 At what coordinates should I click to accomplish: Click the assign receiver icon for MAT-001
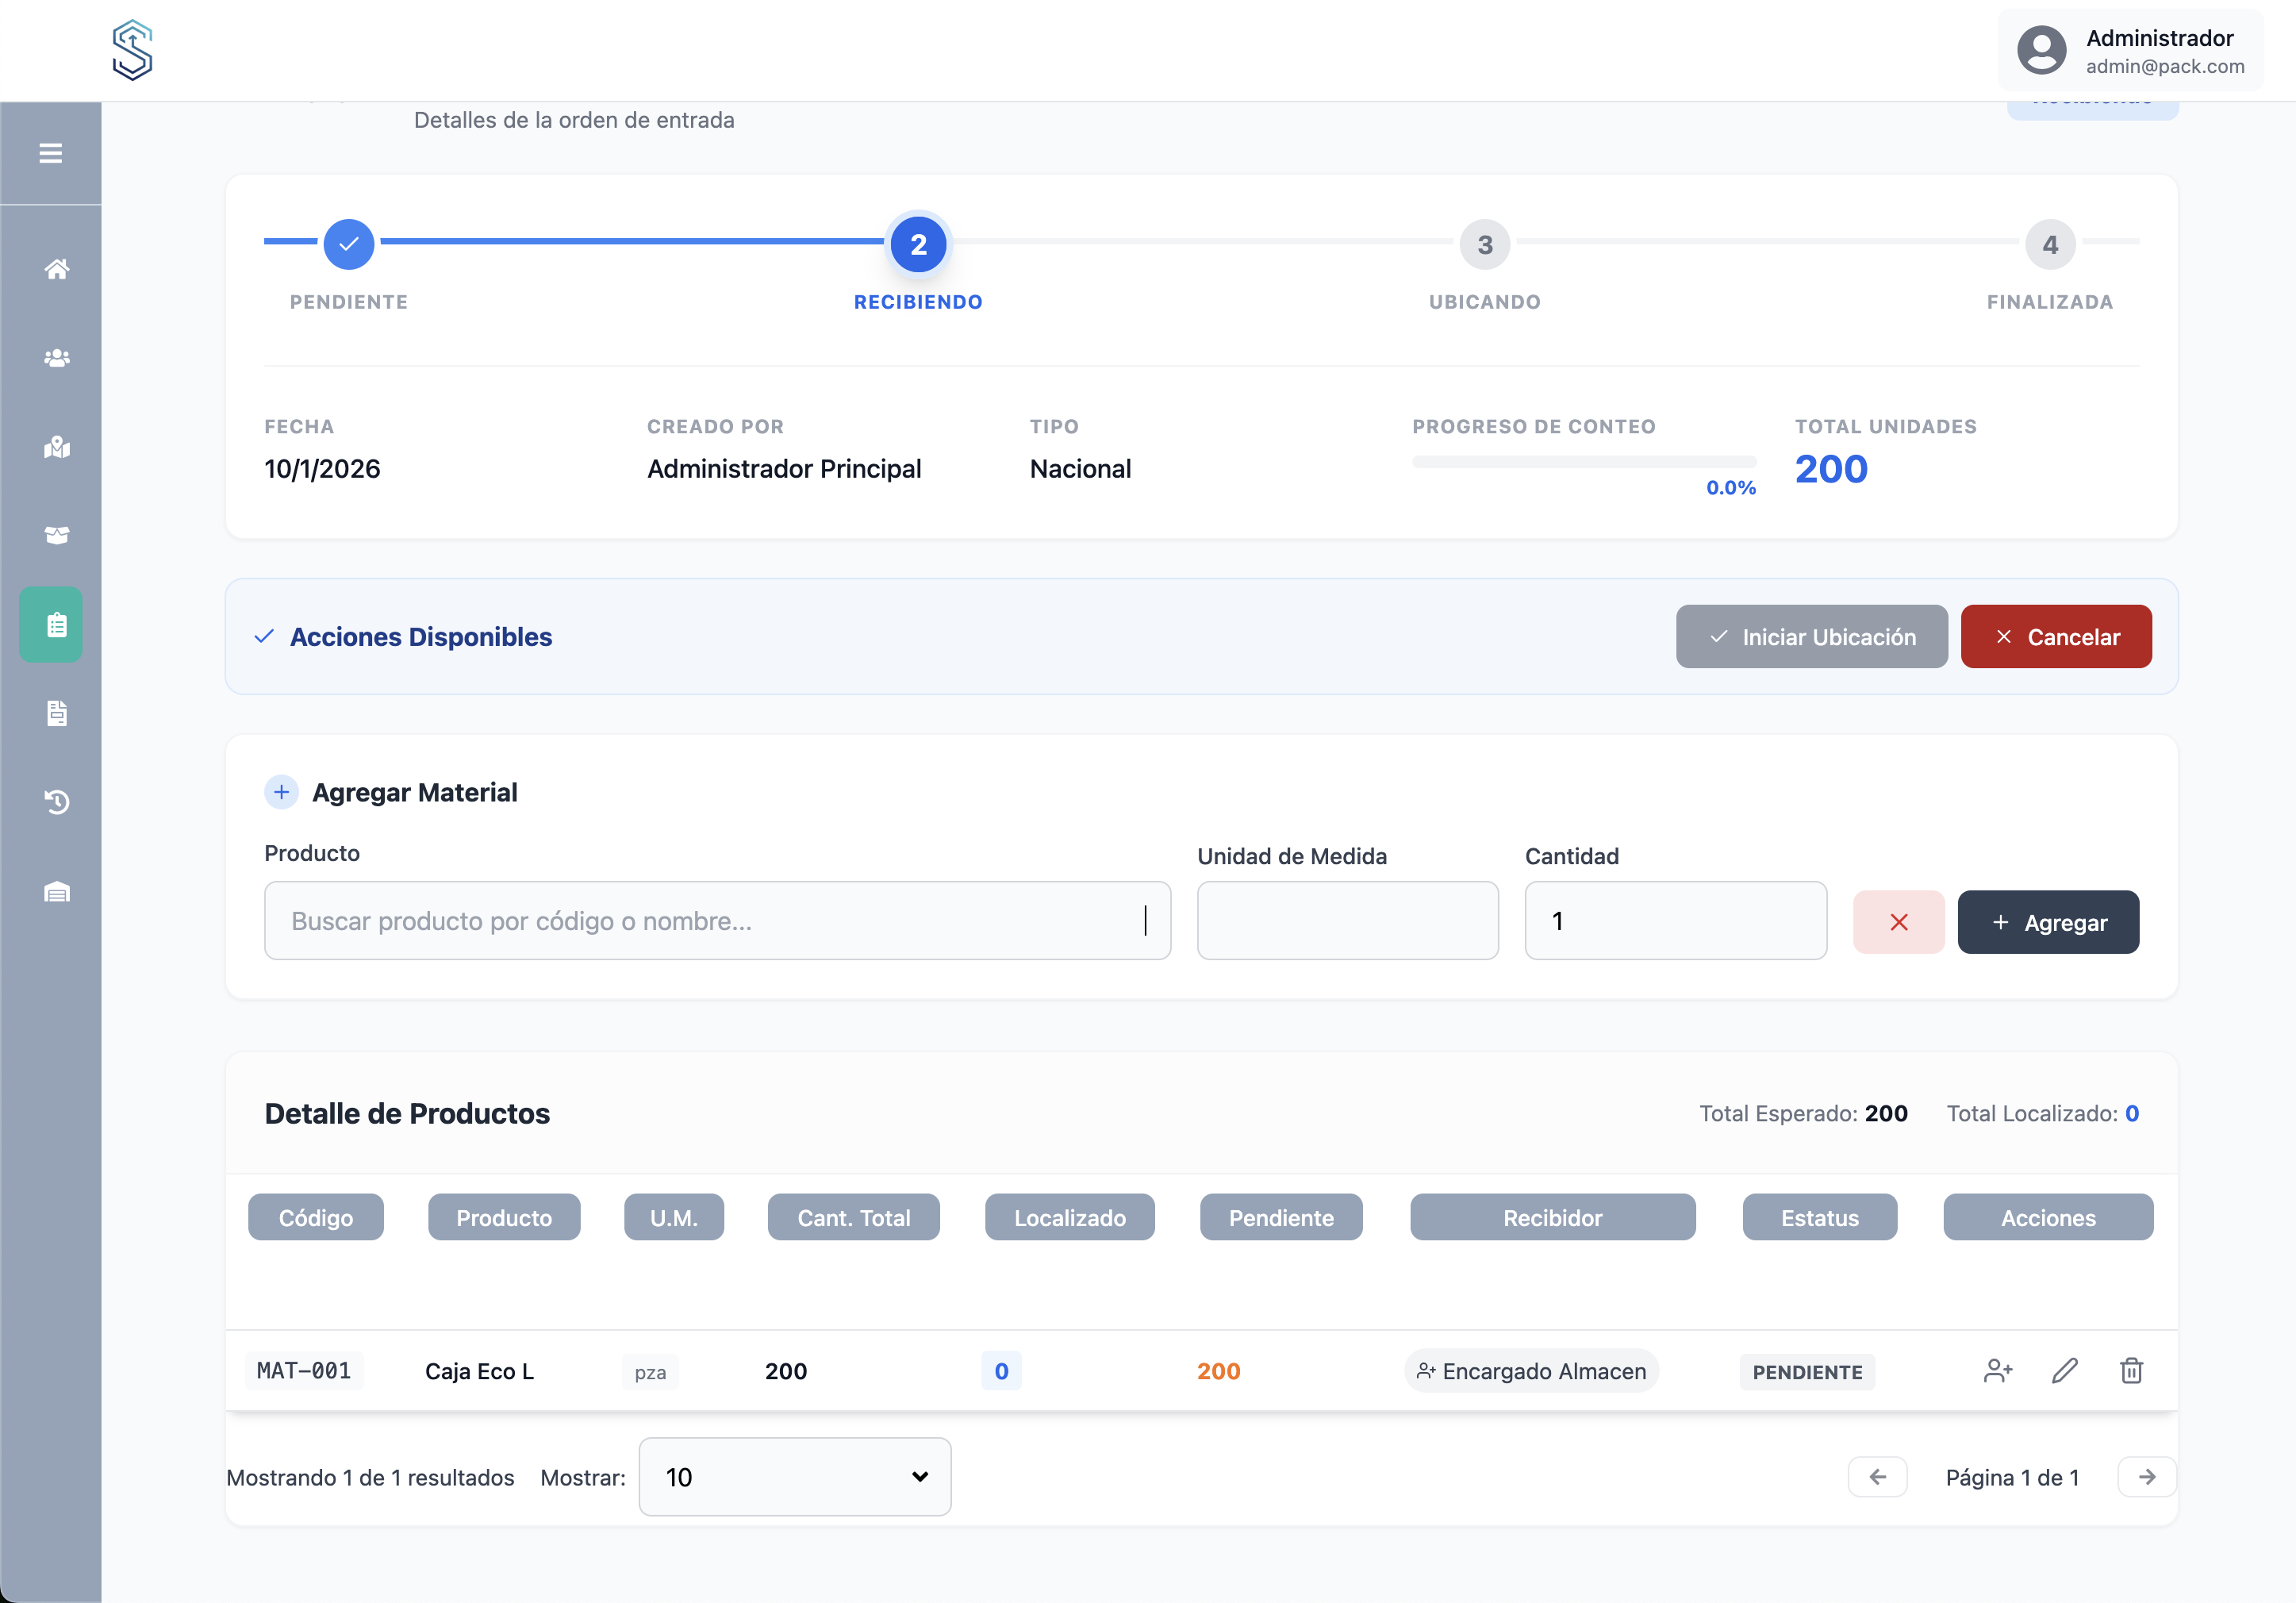coord(1997,1370)
